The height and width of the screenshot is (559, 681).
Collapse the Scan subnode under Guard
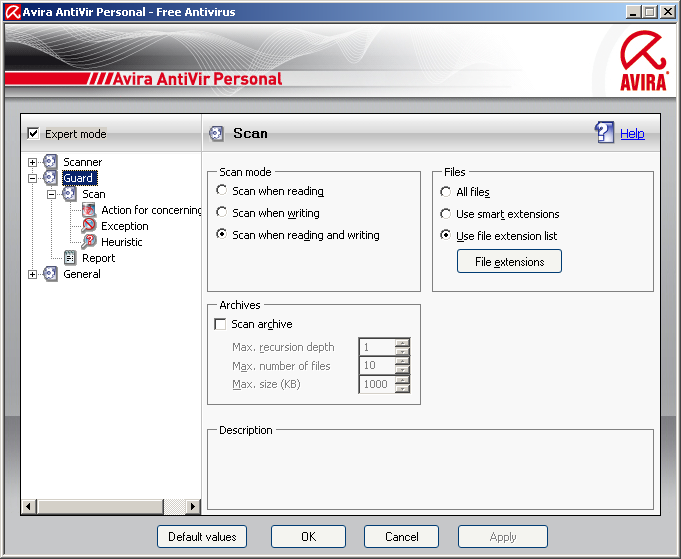tap(51, 194)
